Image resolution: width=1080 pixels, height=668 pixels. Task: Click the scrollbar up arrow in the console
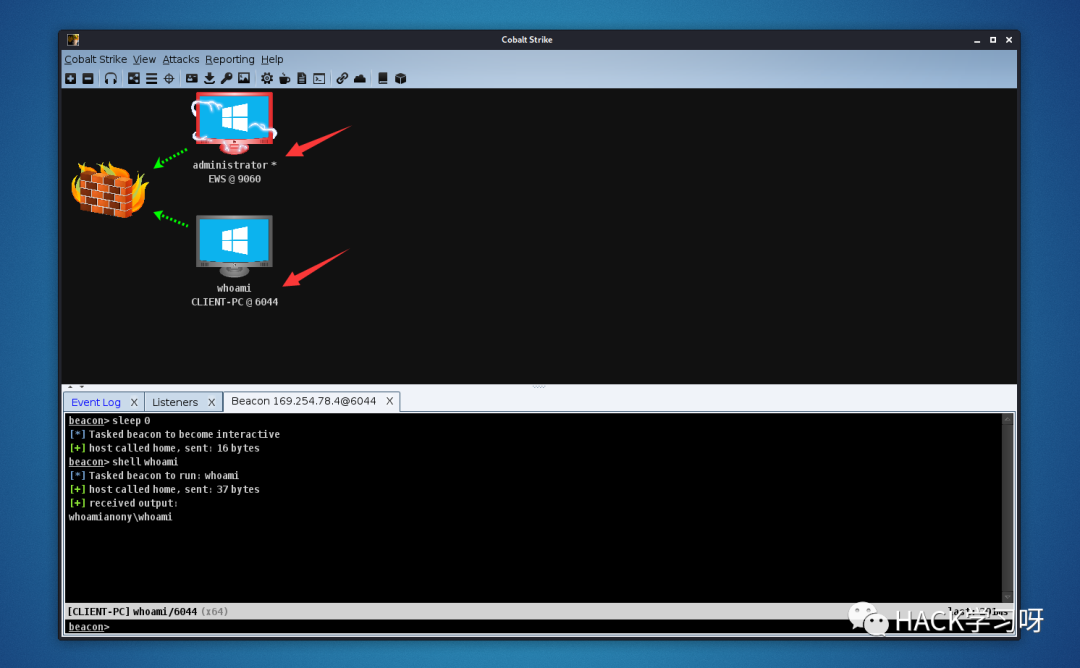click(x=1008, y=419)
